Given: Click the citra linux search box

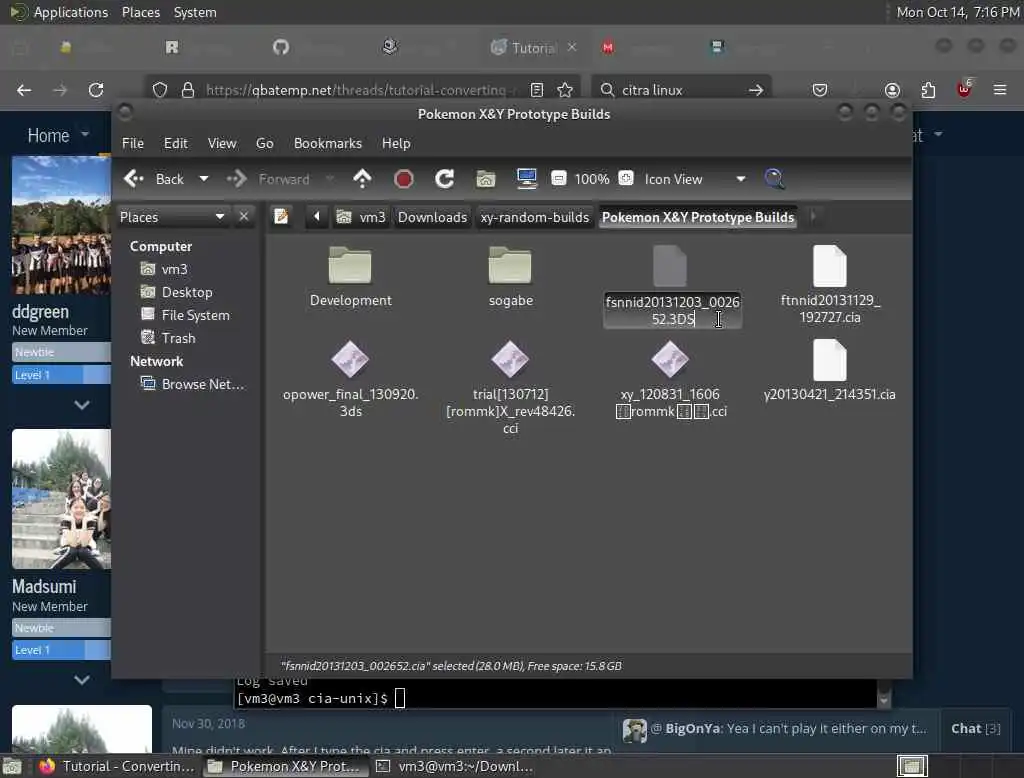Looking at the screenshot, I should point(679,90).
